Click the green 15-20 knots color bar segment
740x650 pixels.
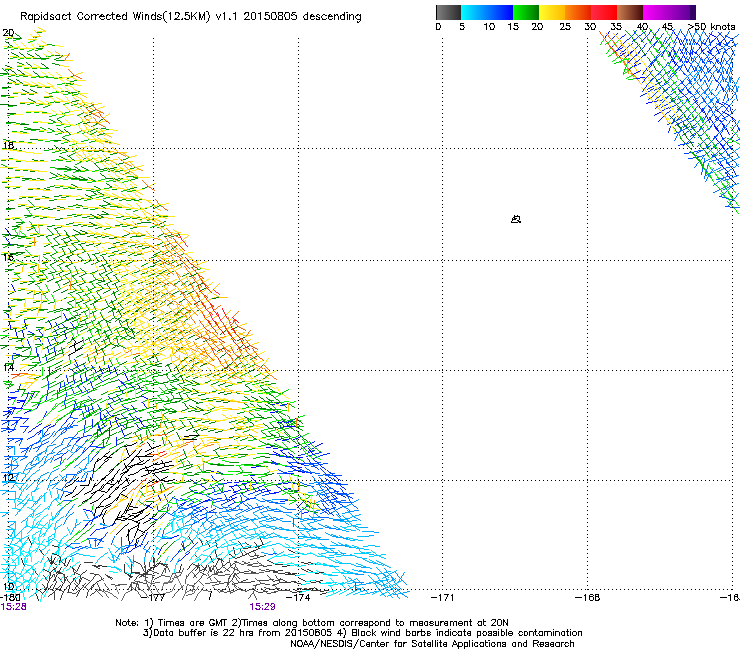point(526,12)
